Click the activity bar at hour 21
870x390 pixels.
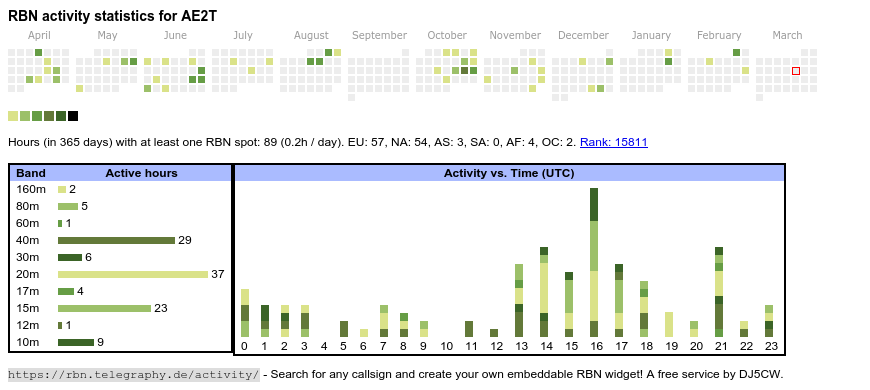coord(719,292)
